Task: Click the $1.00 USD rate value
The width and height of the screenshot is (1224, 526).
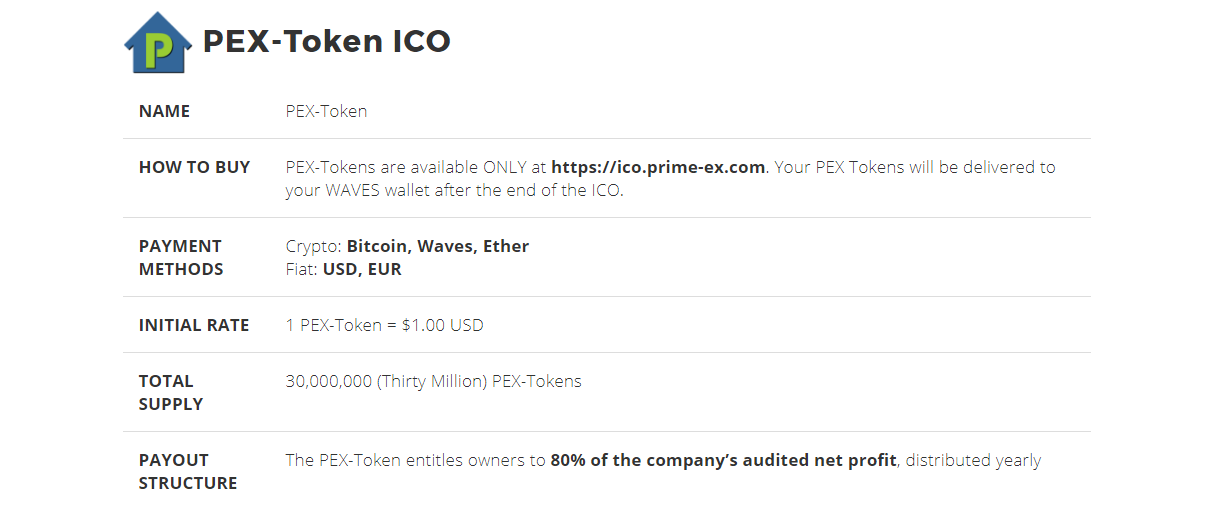Action: (x=442, y=325)
